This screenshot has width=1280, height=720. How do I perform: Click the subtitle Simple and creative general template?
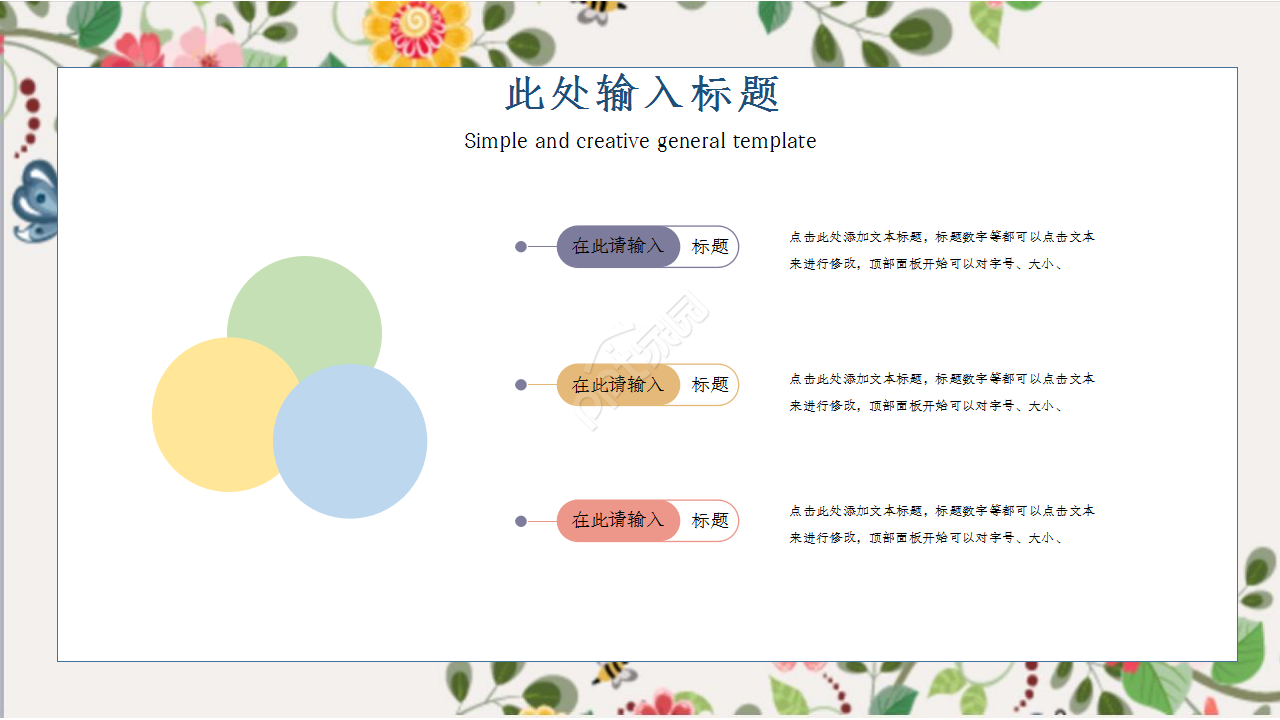pyautogui.click(x=639, y=141)
